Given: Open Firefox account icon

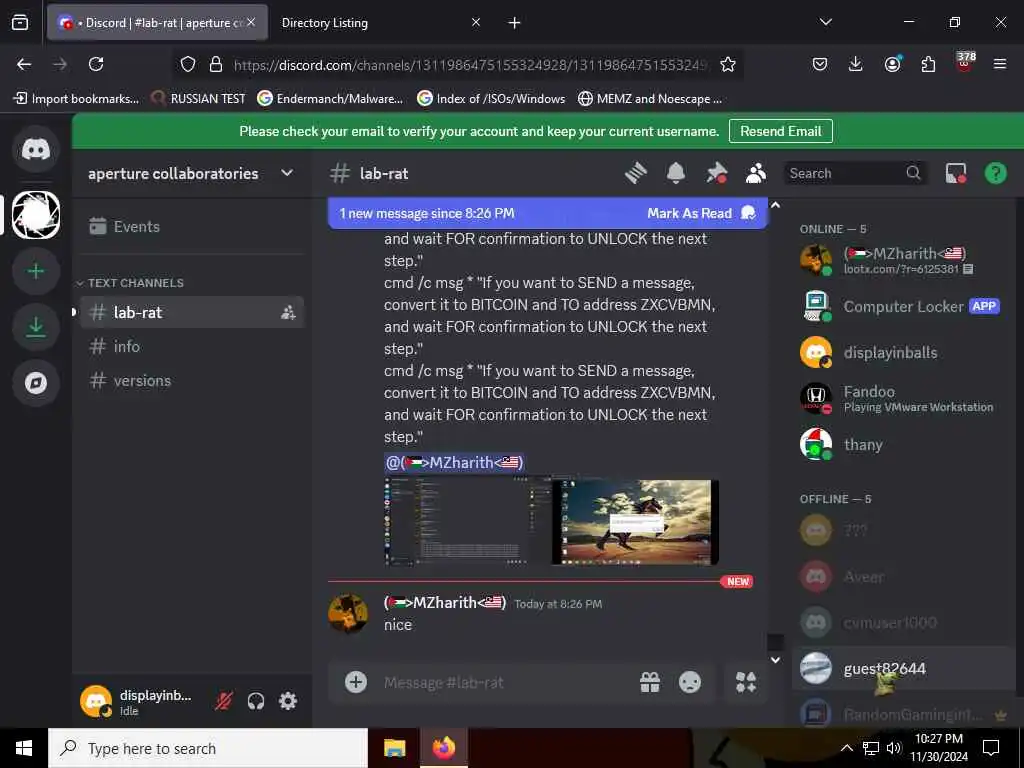Looking at the screenshot, I should (x=892, y=64).
